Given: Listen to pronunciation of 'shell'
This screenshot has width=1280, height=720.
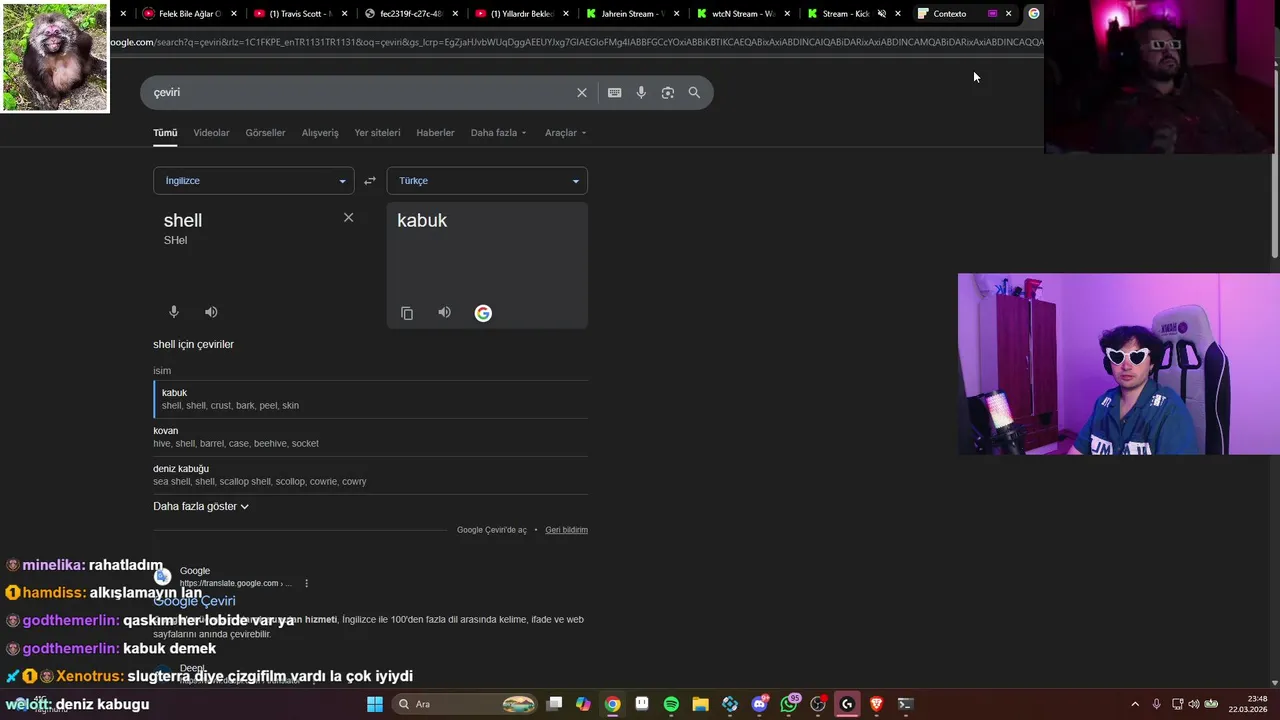Looking at the screenshot, I should 211,312.
